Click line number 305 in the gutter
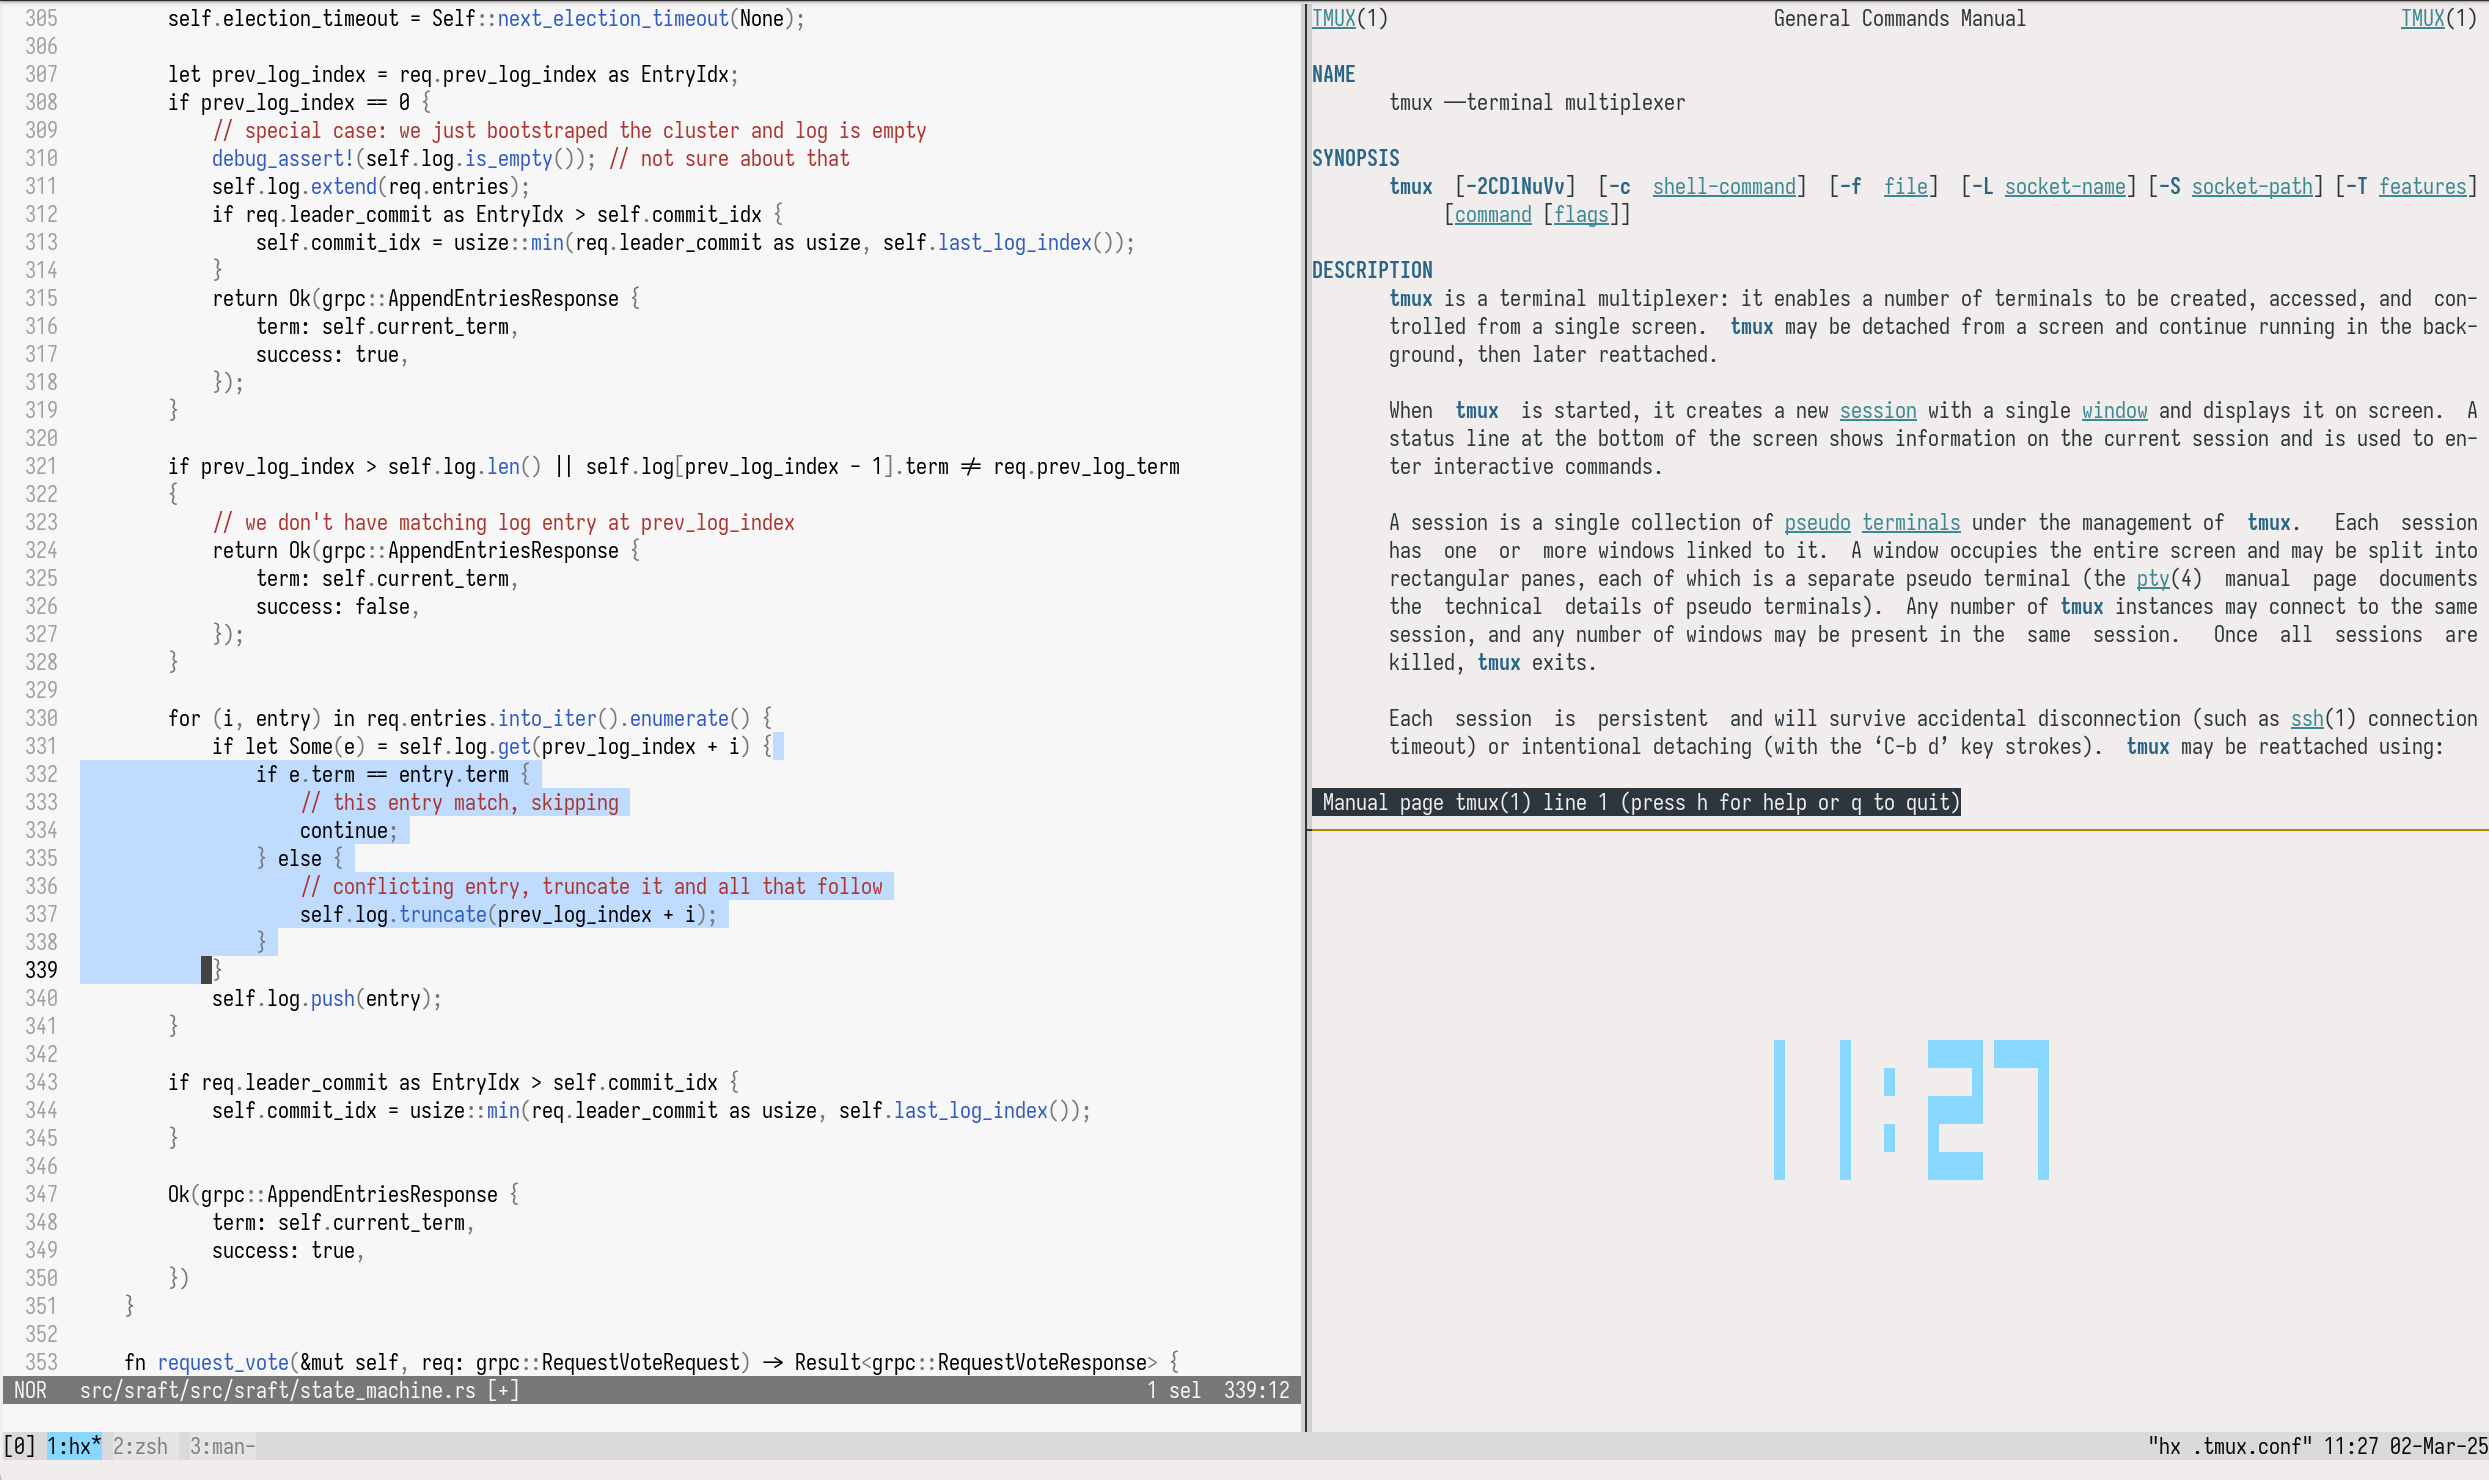The width and height of the screenshot is (2489, 1480). [41, 18]
